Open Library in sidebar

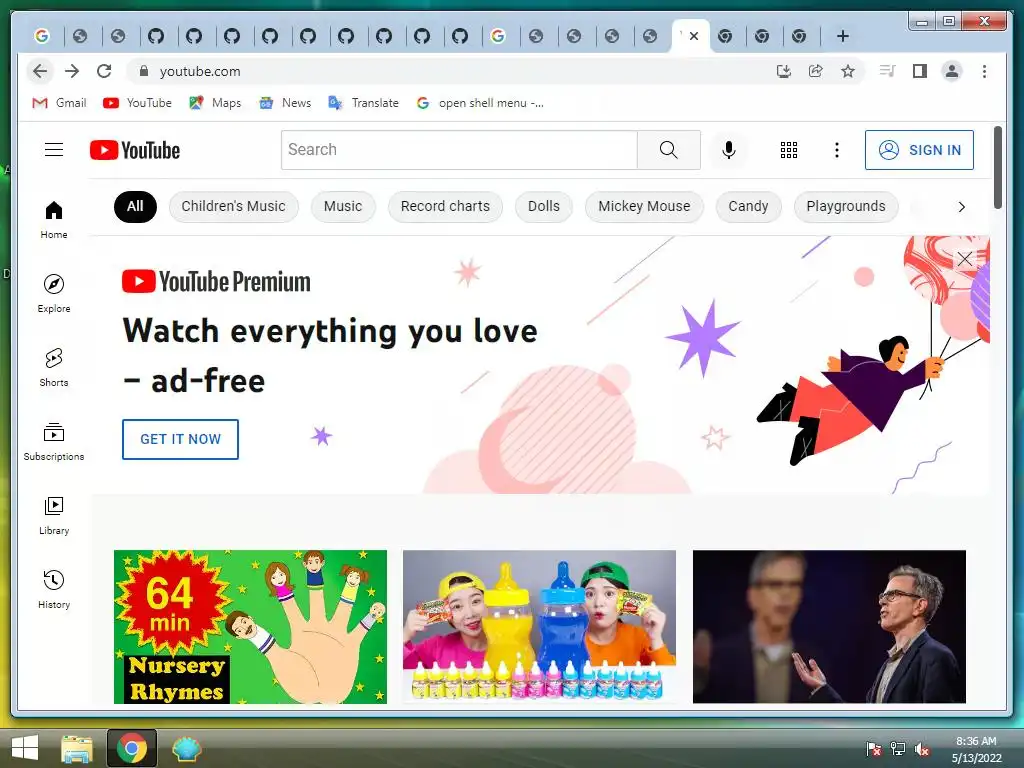coord(54,515)
